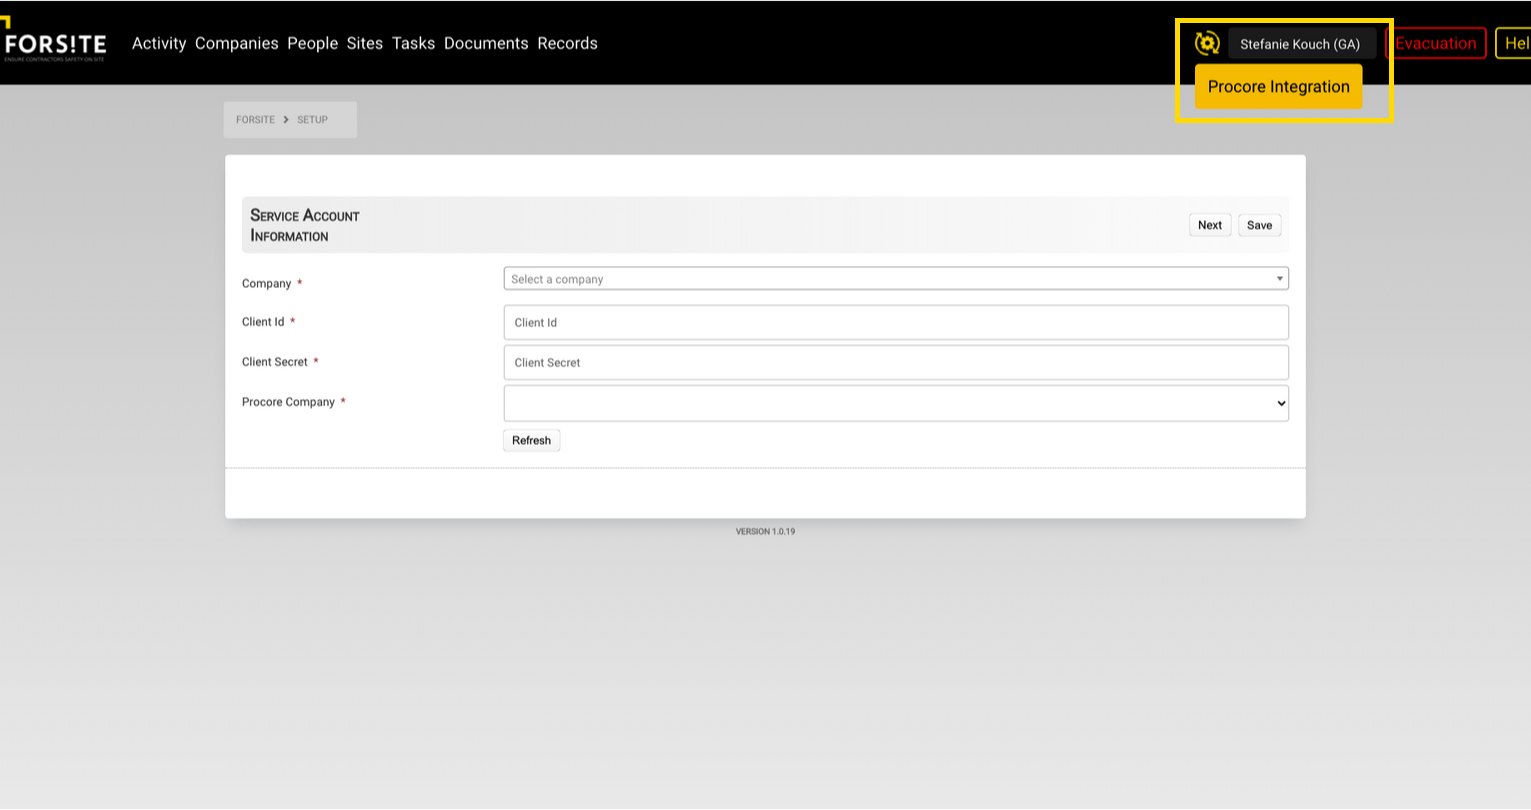Open the Records menu item
This screenshot has height=810, width=1531.
[x=568, y=43]
